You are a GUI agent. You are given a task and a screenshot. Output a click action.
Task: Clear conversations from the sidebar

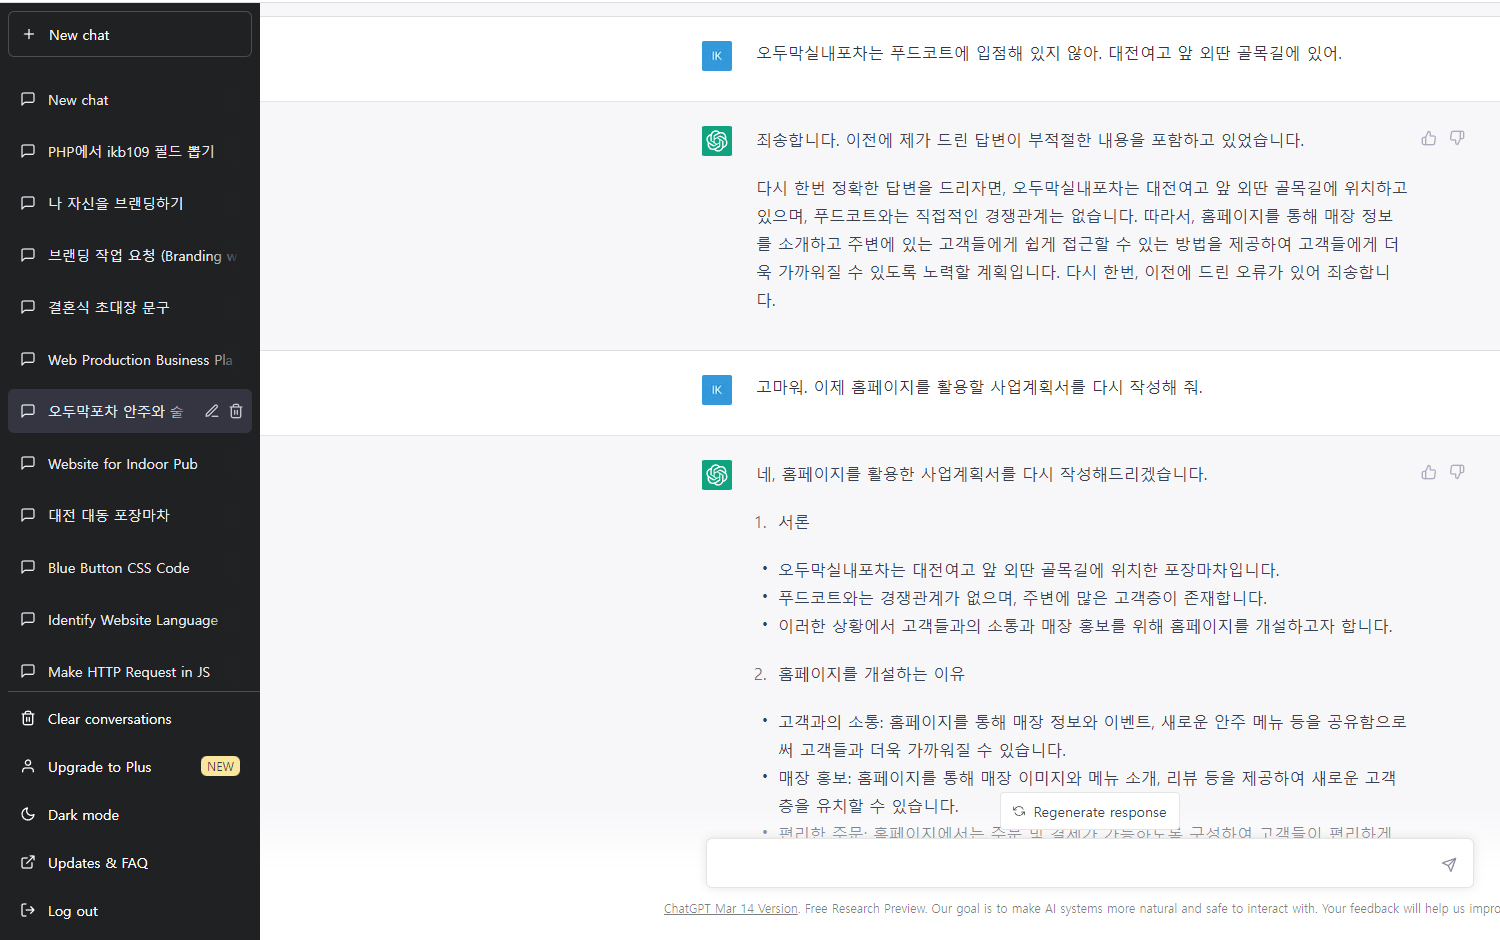[110, 719]
